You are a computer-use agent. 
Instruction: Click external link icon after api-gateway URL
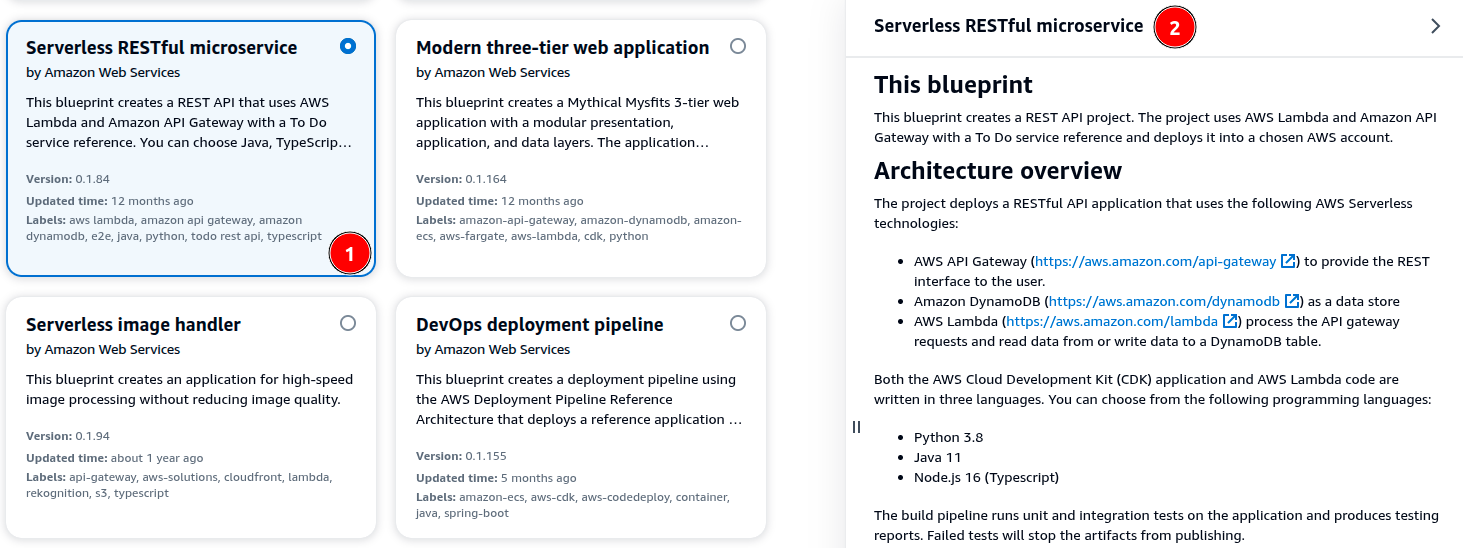(1289, 261)
